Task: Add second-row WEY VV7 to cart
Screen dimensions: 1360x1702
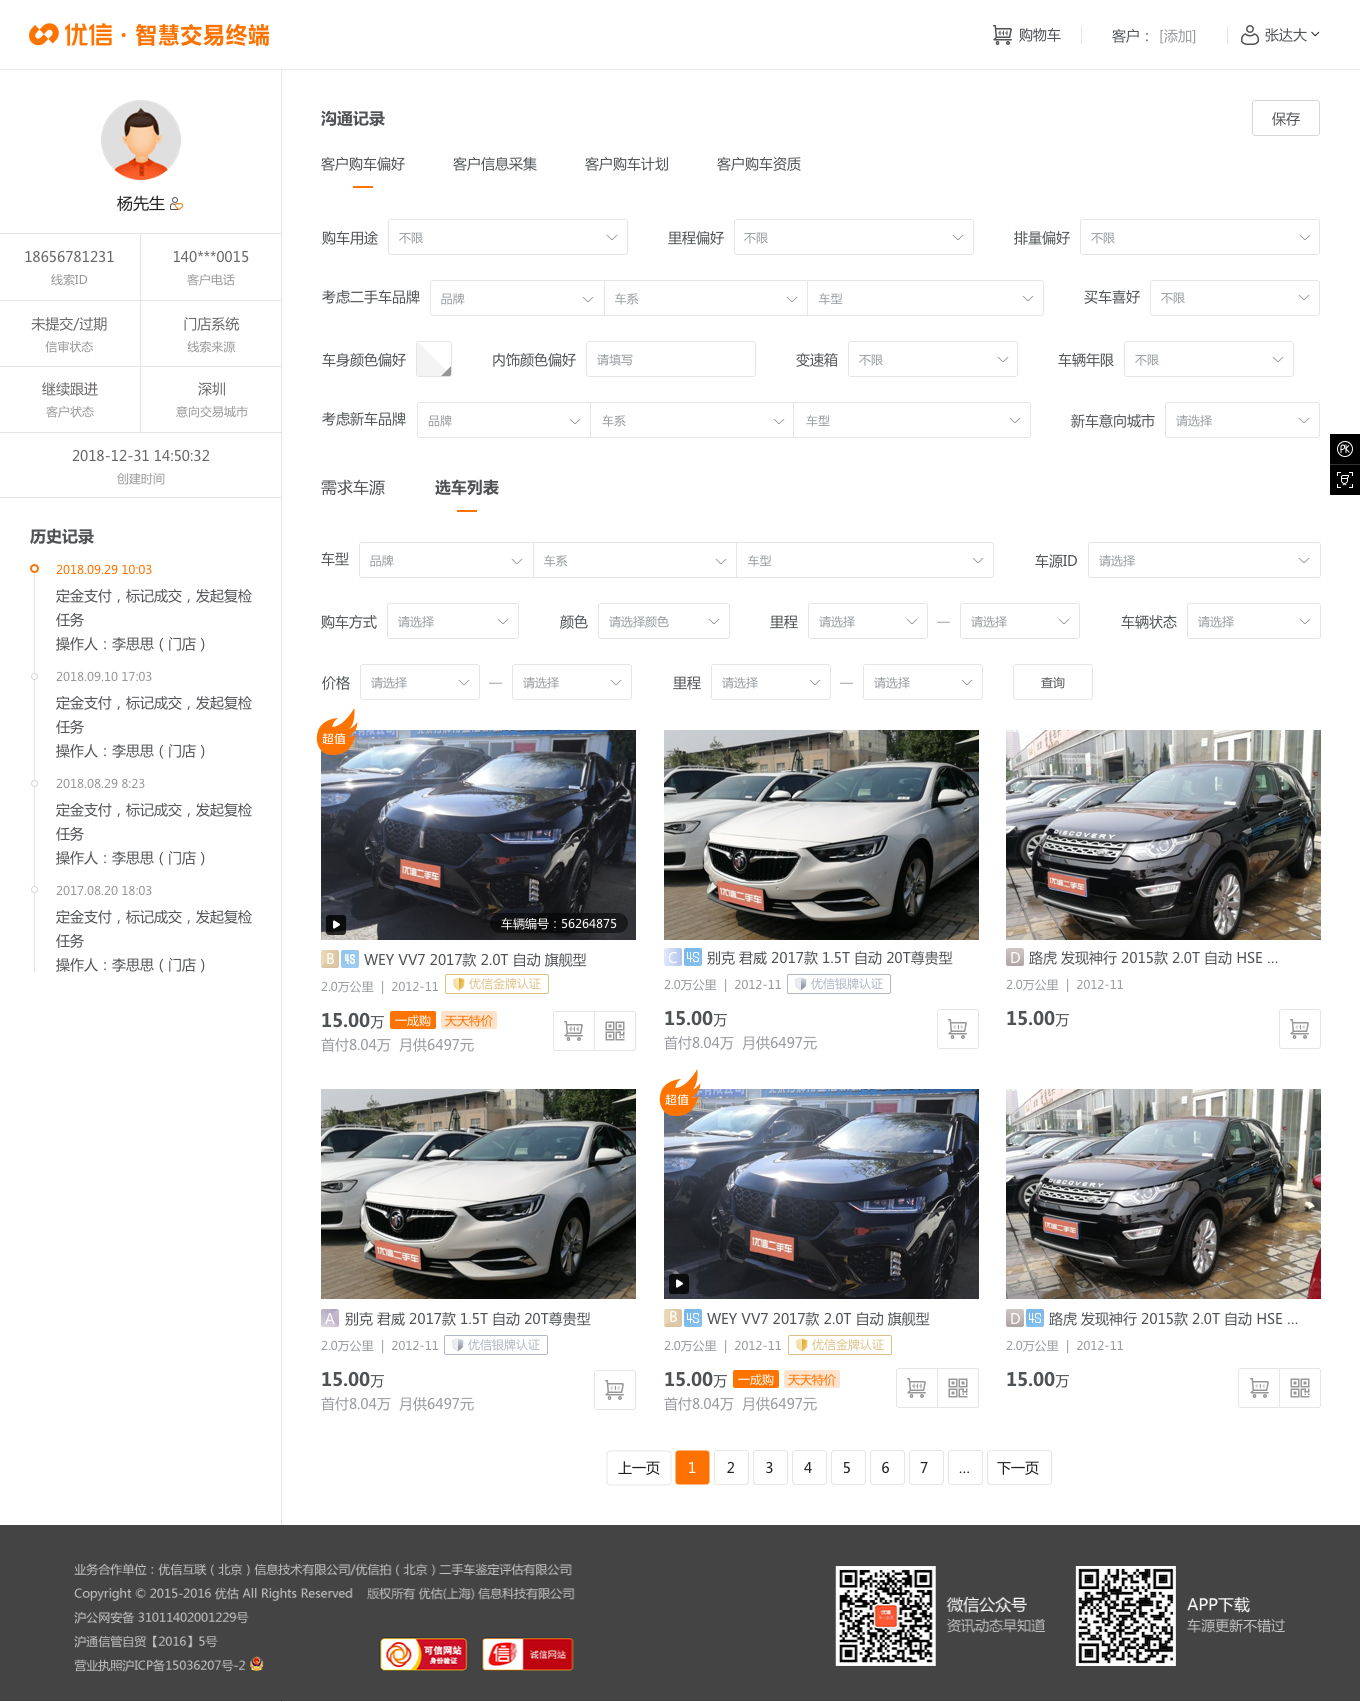Action: 916,1388
